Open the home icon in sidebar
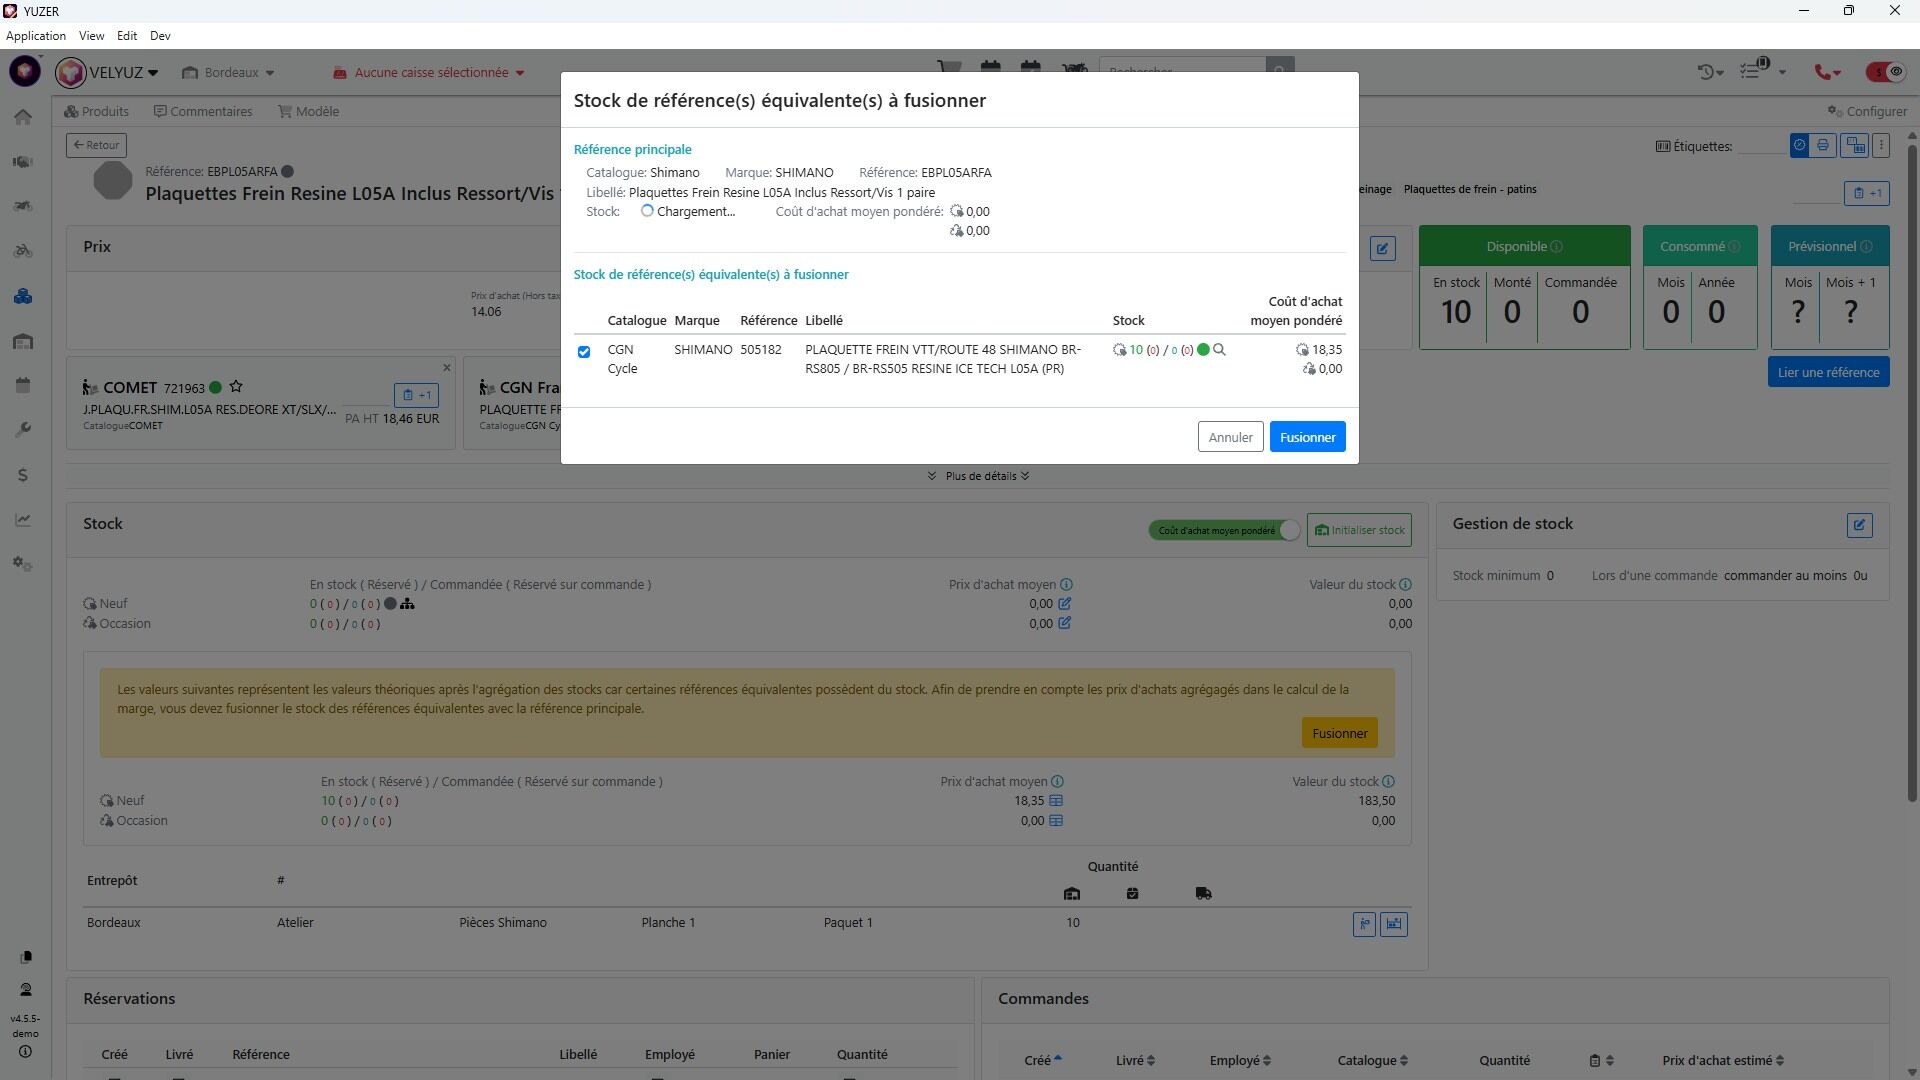1920x1080 pixels. pos(23,118)
